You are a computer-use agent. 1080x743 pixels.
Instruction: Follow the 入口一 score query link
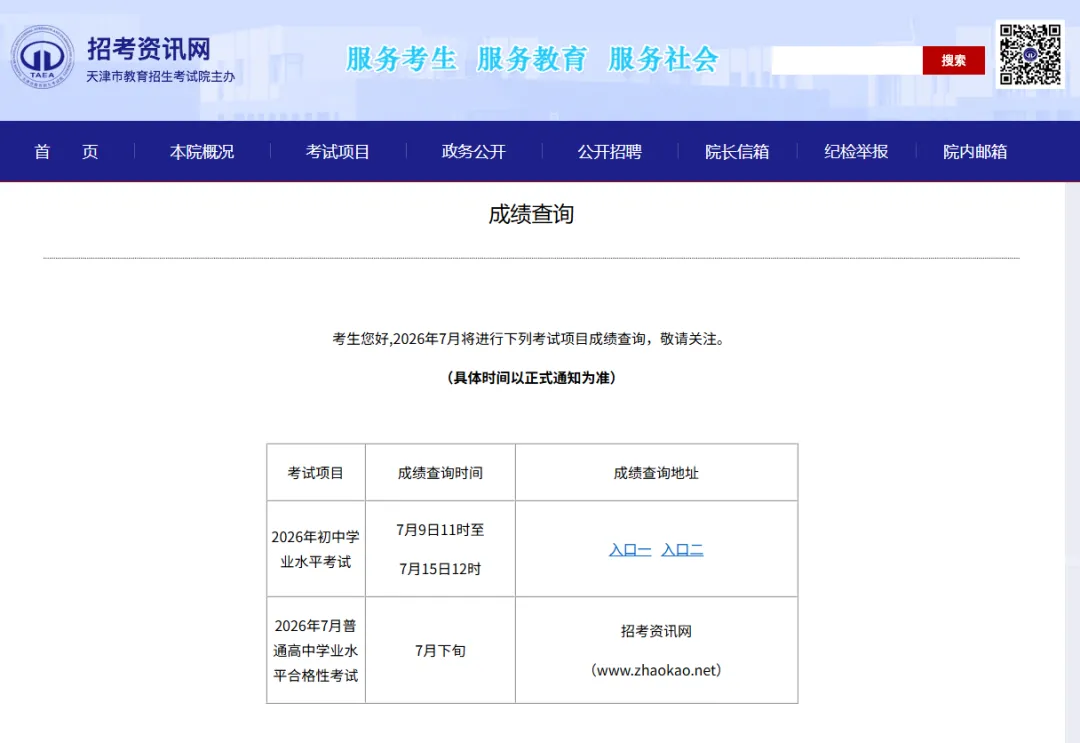[x=630, y=550]
